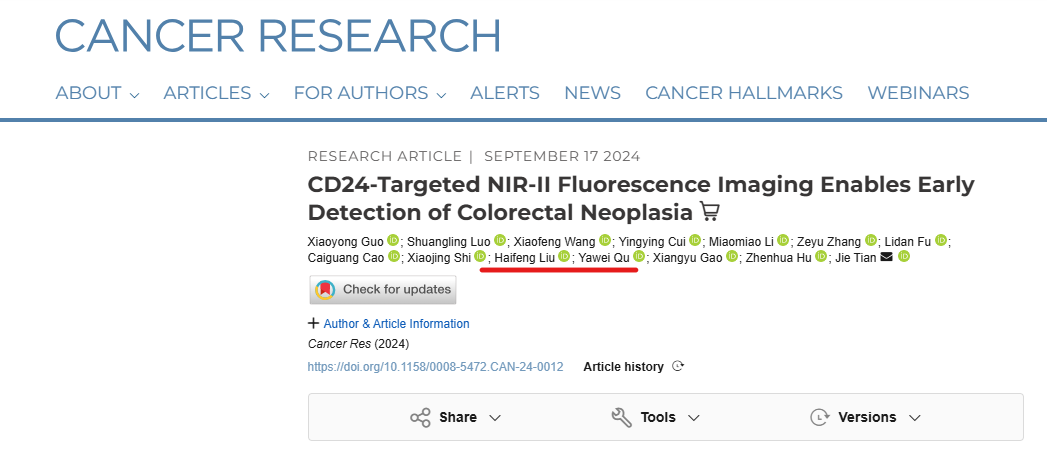Click the Article history clock icon
This screenshot has height=462, width=1047.
coord(678,366)
